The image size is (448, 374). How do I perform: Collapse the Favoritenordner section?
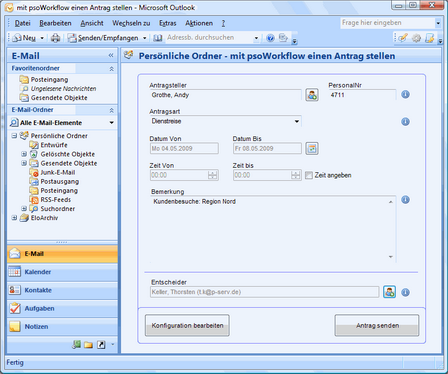click(x=111, y=69)
